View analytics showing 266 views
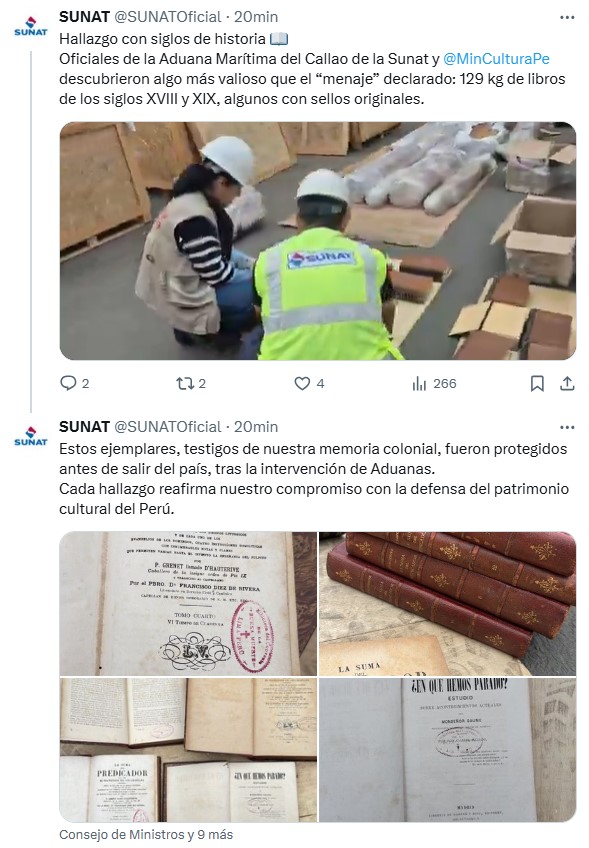 pyautogui.click(x=434, y=383)
